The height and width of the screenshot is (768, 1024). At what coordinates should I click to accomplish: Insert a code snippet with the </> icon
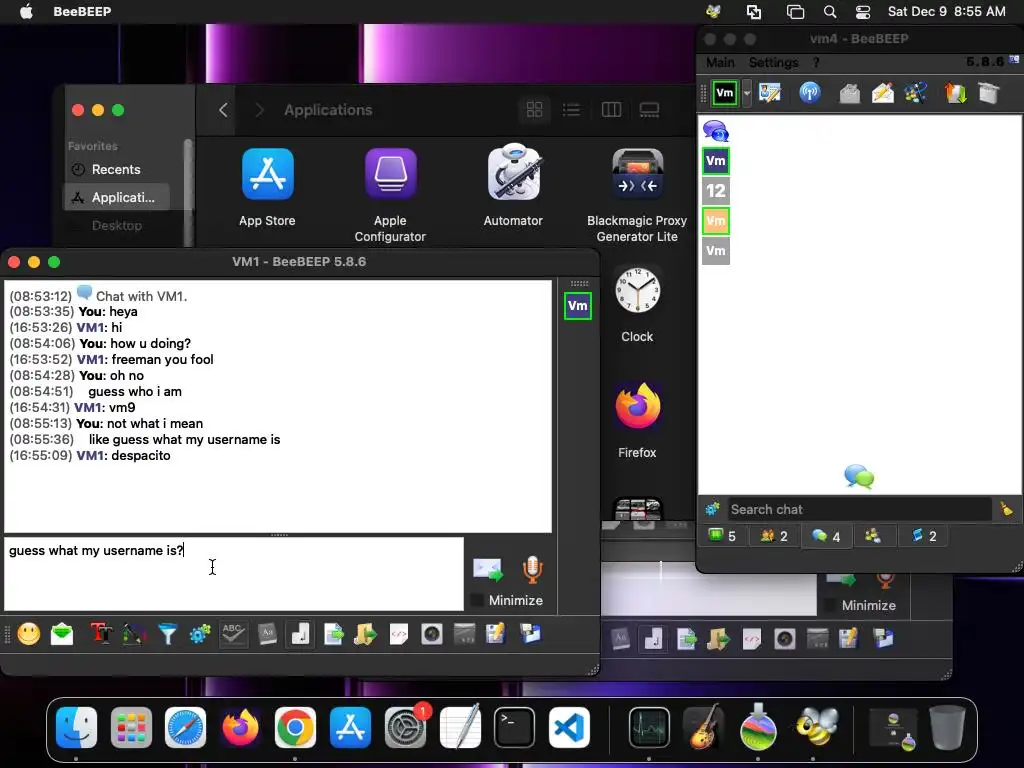point(398,634)
